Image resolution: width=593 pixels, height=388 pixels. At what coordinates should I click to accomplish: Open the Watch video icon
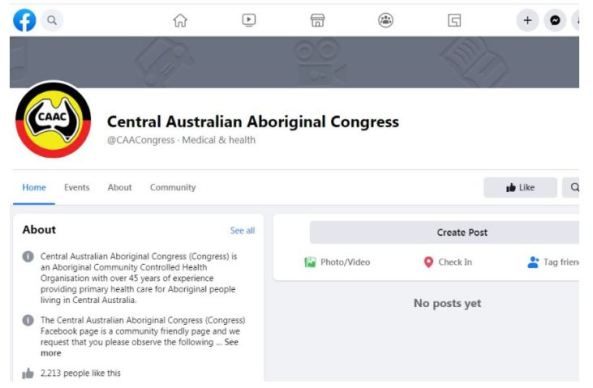249,20
